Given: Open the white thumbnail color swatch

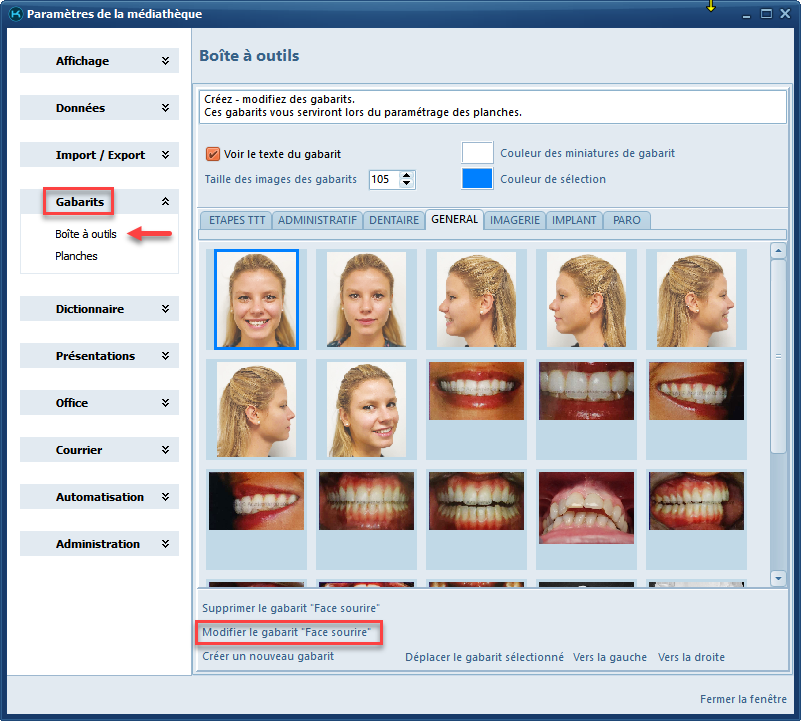Looking at the screenshot, I should [477, 153].
